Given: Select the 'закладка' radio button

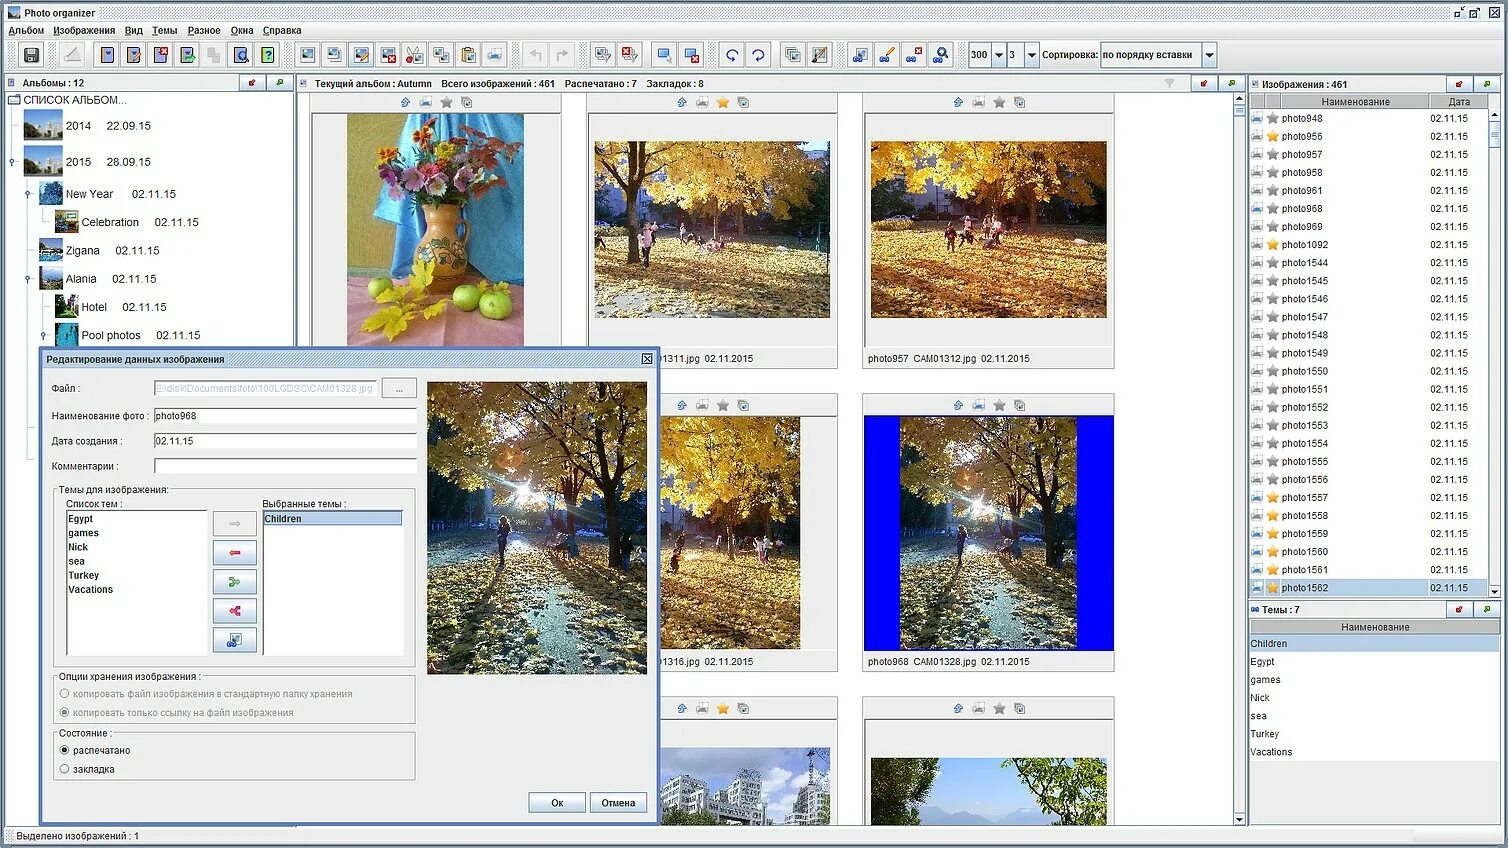Looking at the screenshot, I should (65, 769).
